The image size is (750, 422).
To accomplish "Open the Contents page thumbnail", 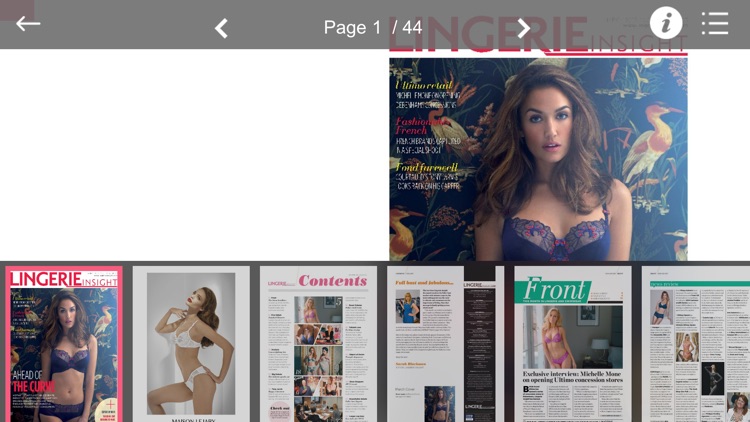I will [x=318, y=344].
